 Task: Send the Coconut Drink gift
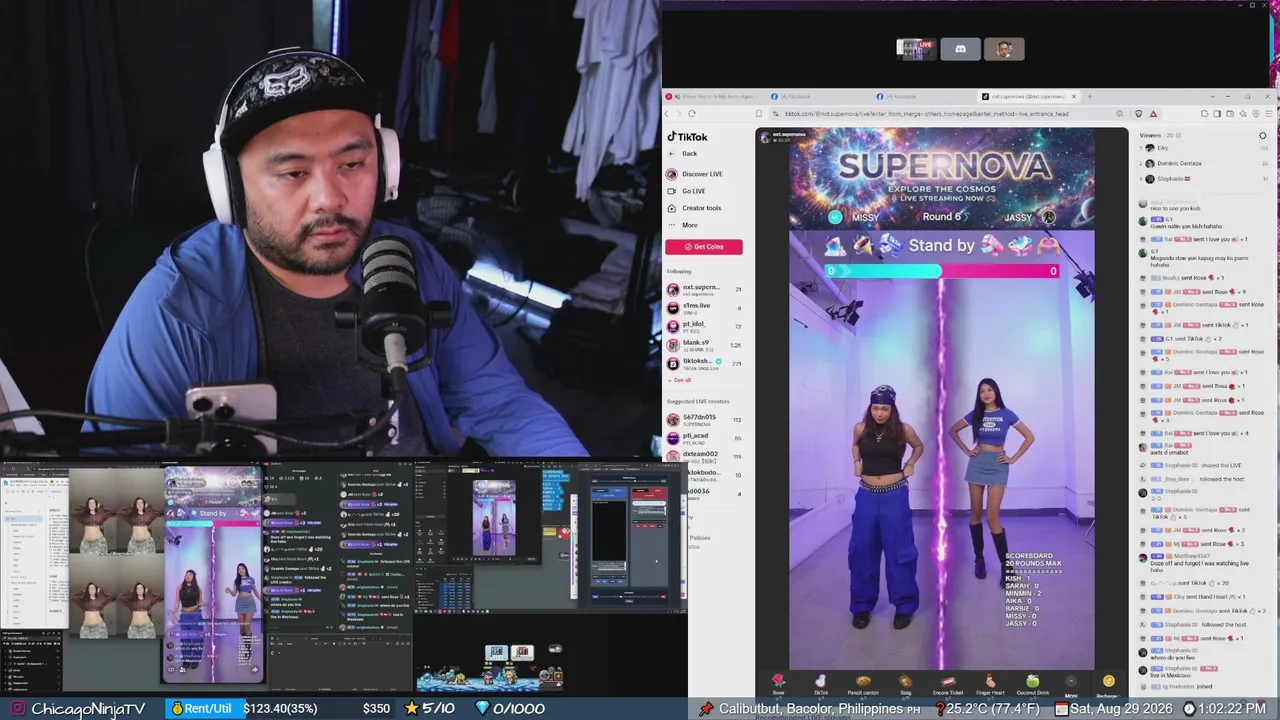point(1032,683)
